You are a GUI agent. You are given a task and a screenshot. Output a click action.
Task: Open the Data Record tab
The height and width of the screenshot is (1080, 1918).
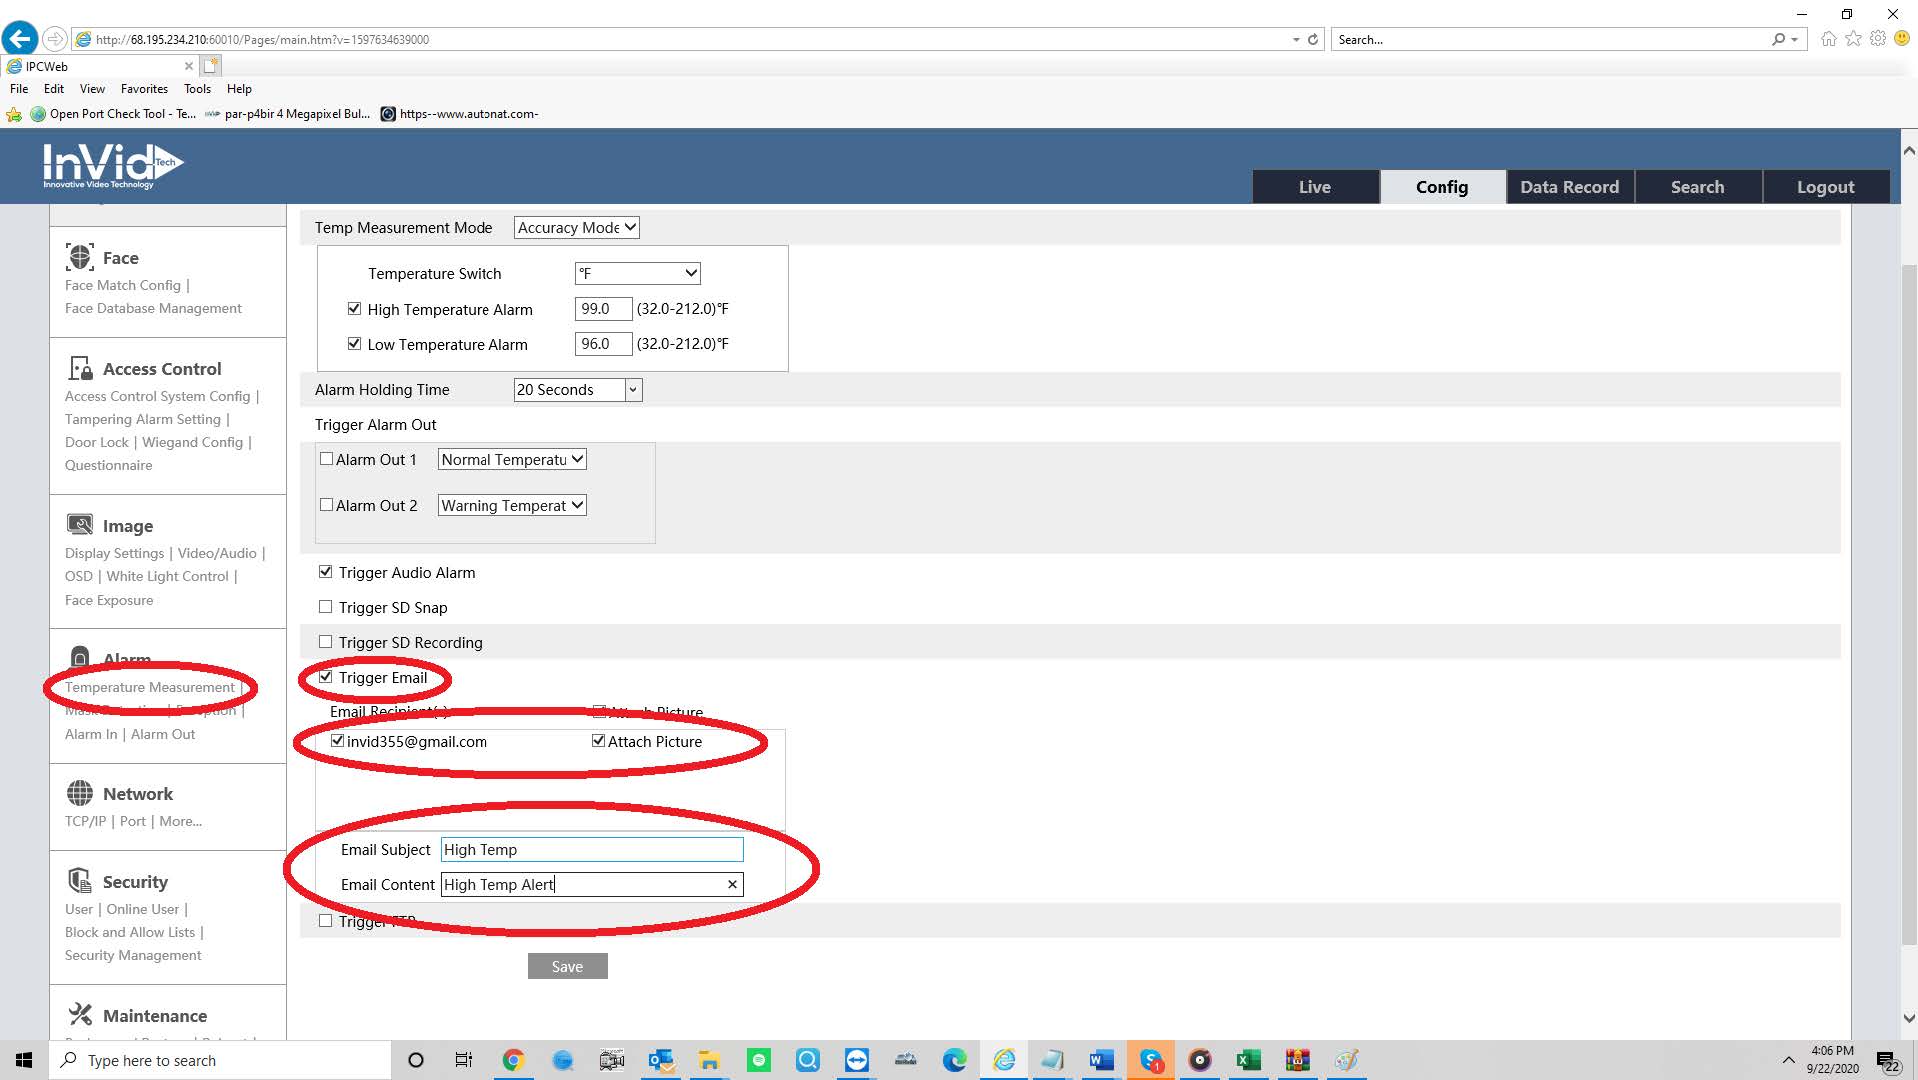click(x=1569, y=187)
